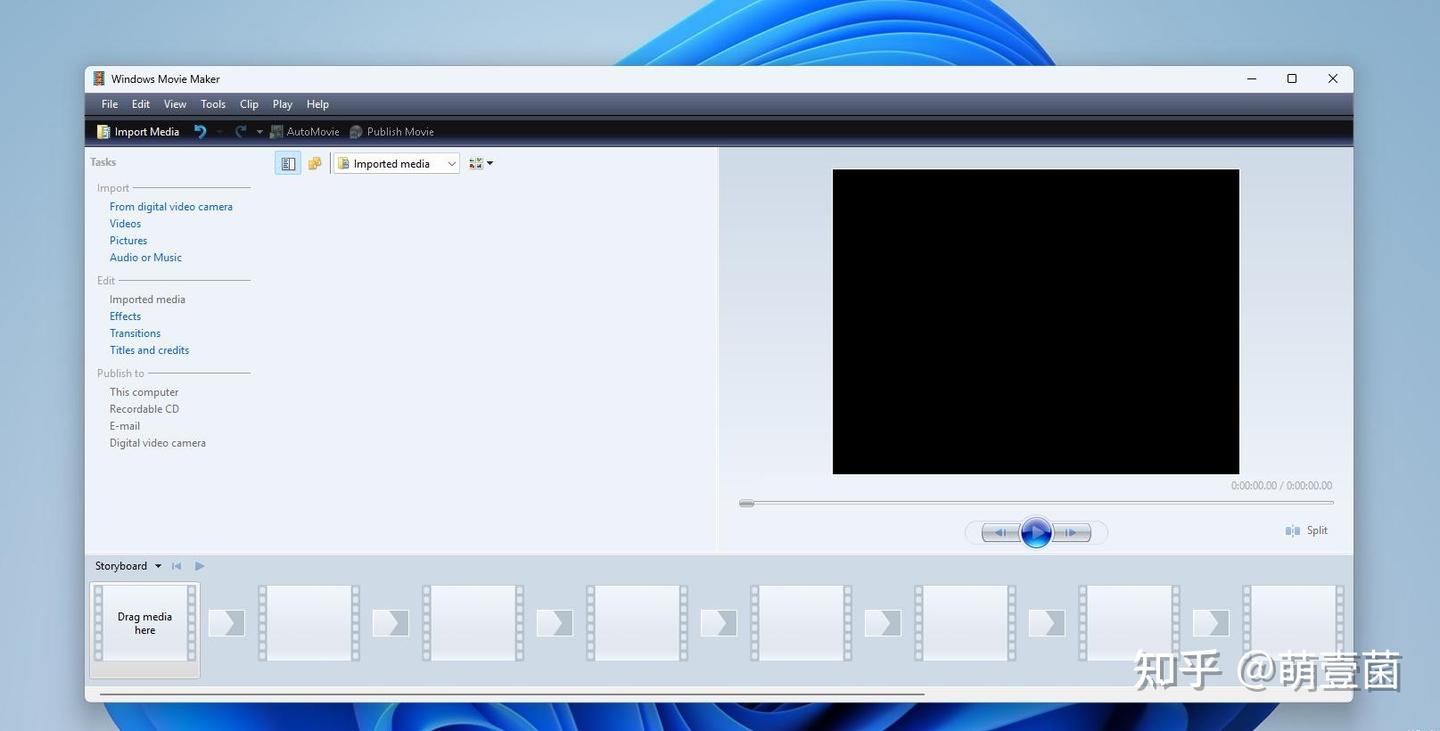Open the Play menu
Screen dimensions: 1440x731
[x=283, y=104]
